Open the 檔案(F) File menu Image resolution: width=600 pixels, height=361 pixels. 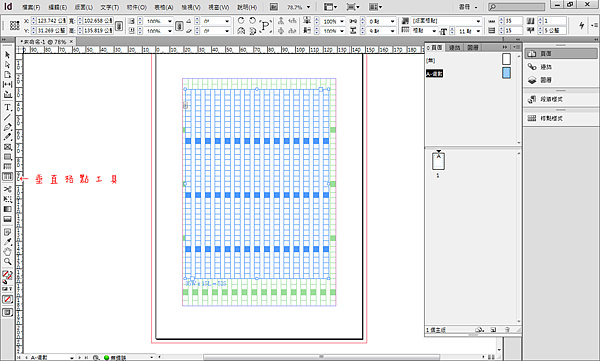pyautogui.click(x=31, y=7)
